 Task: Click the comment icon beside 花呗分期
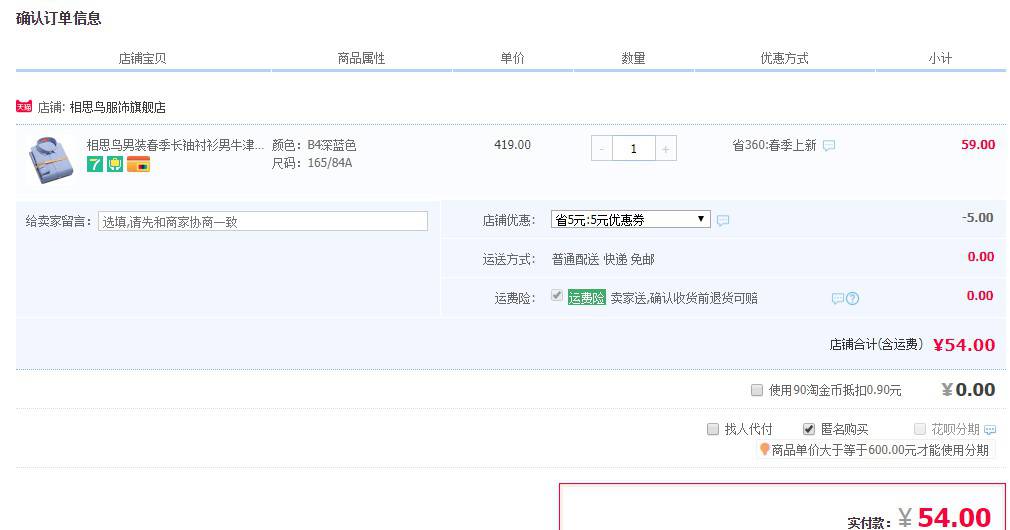990,430
